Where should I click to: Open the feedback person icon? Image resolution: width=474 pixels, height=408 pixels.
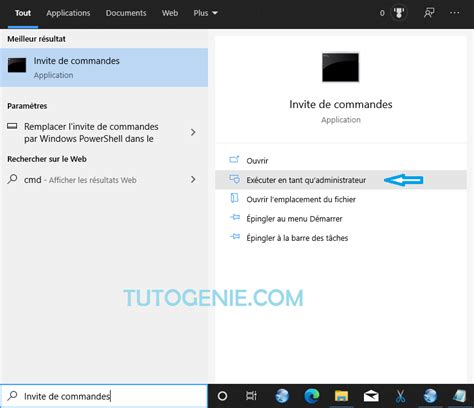429,13
